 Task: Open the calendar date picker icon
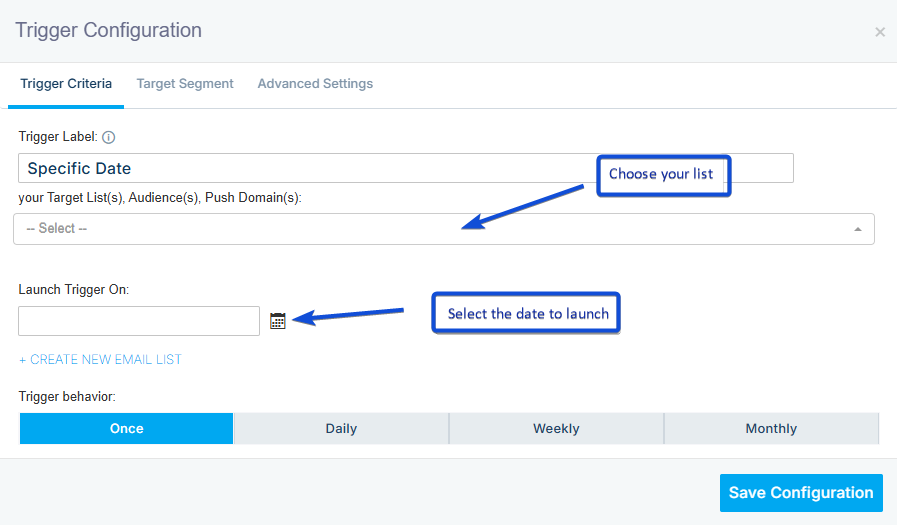pyautogui.click(x=278, y=321)
